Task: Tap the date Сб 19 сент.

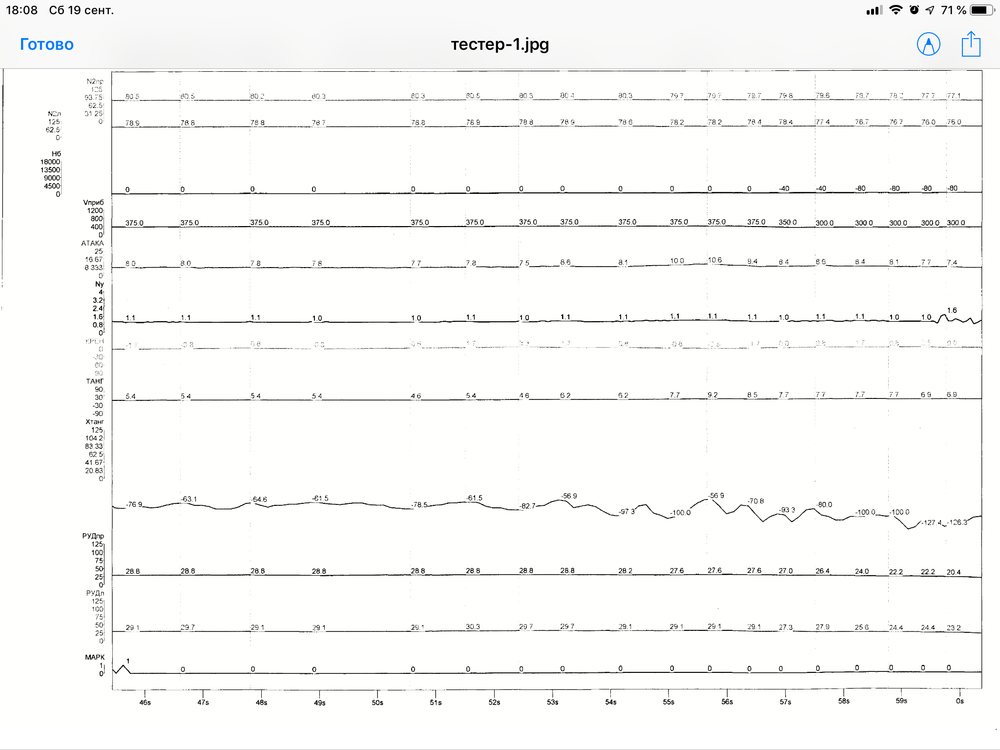Action: tap(81, 10)
